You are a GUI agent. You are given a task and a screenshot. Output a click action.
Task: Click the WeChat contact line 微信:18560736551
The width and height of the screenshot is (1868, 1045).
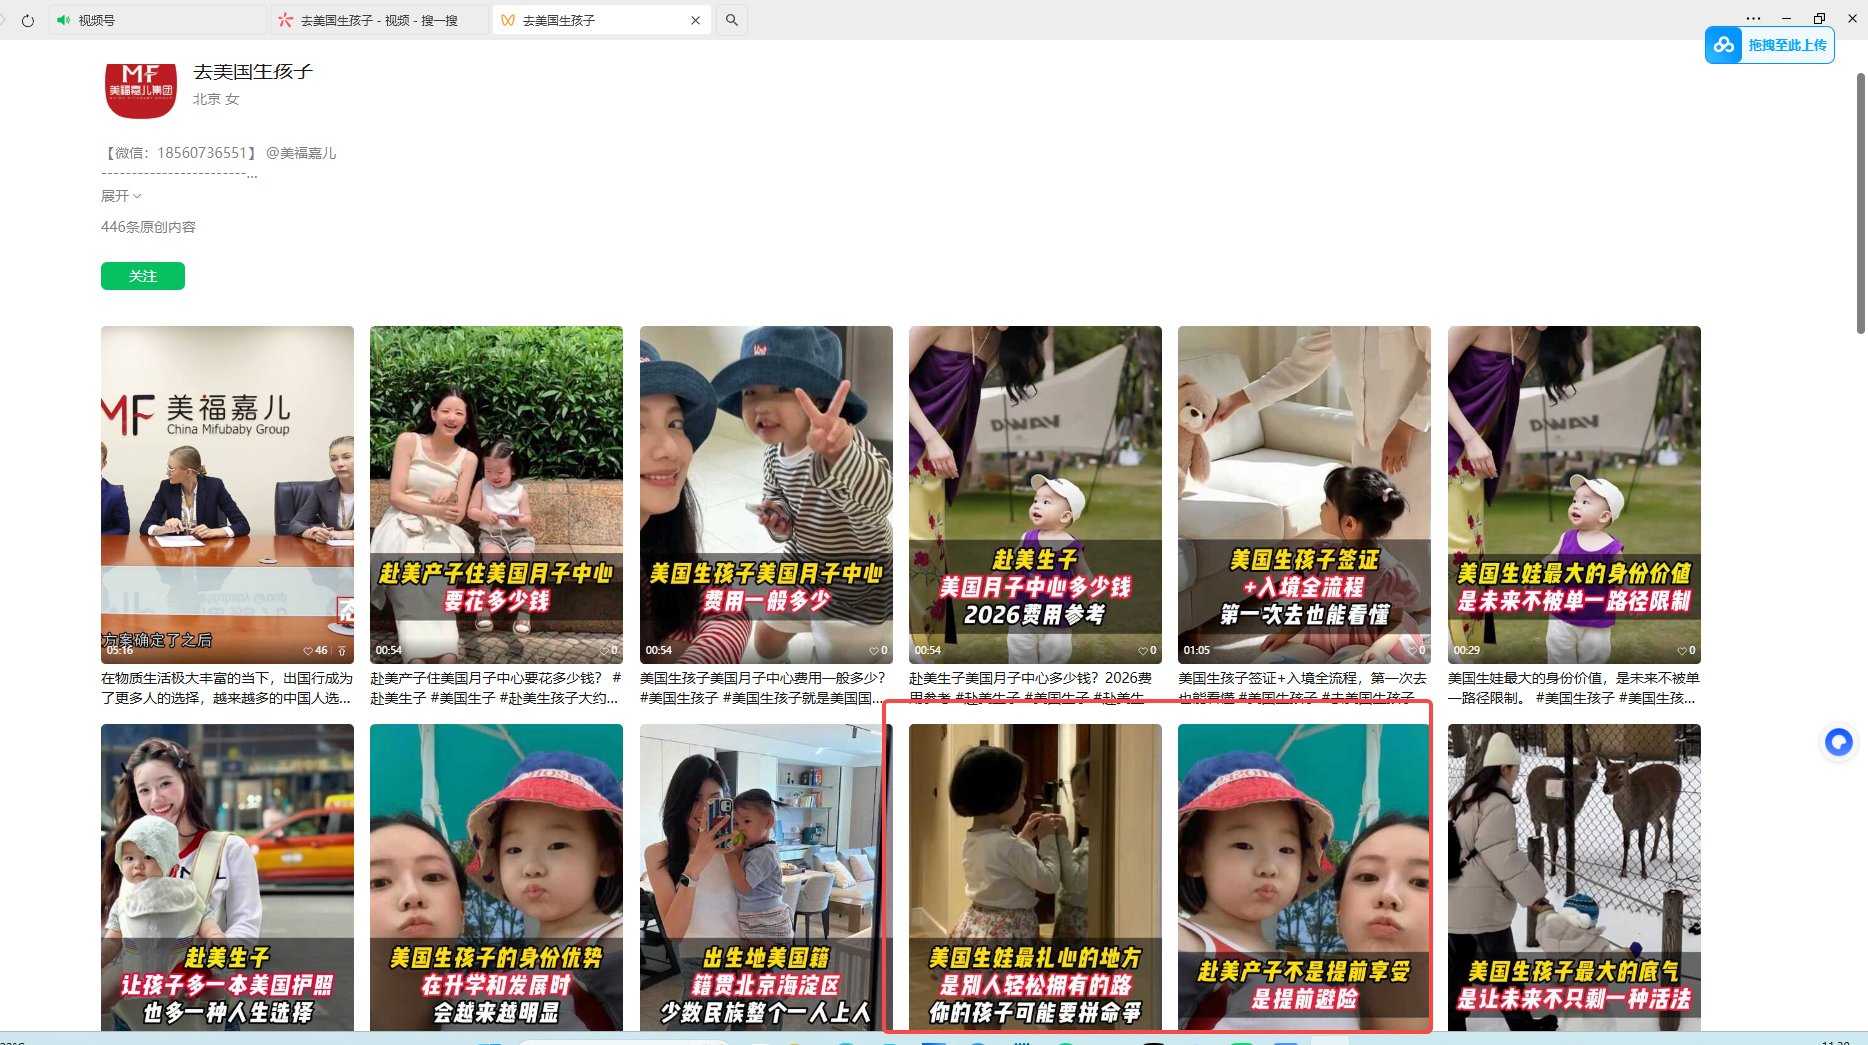click(x=180, y=153)
